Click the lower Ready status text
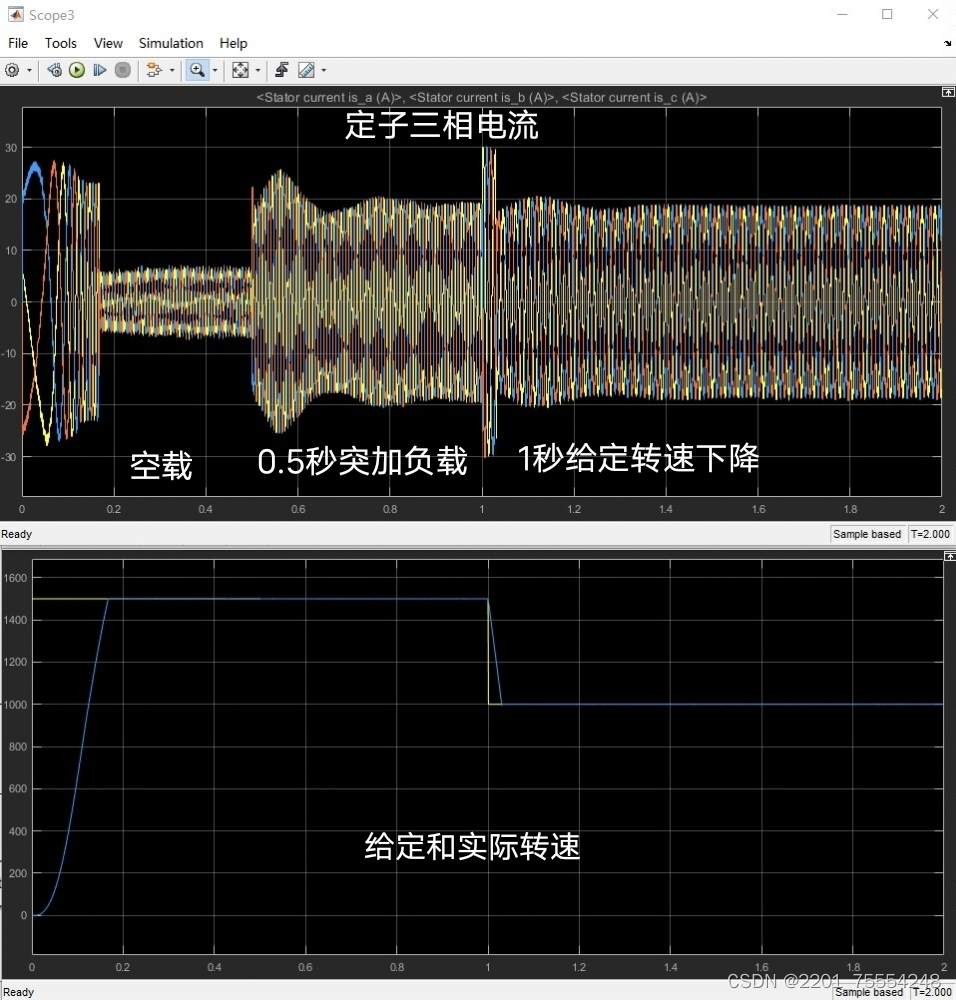Image resolution: width=956 pixels, height=1000 pixels. pyautogui.click(x=18, y=992)
